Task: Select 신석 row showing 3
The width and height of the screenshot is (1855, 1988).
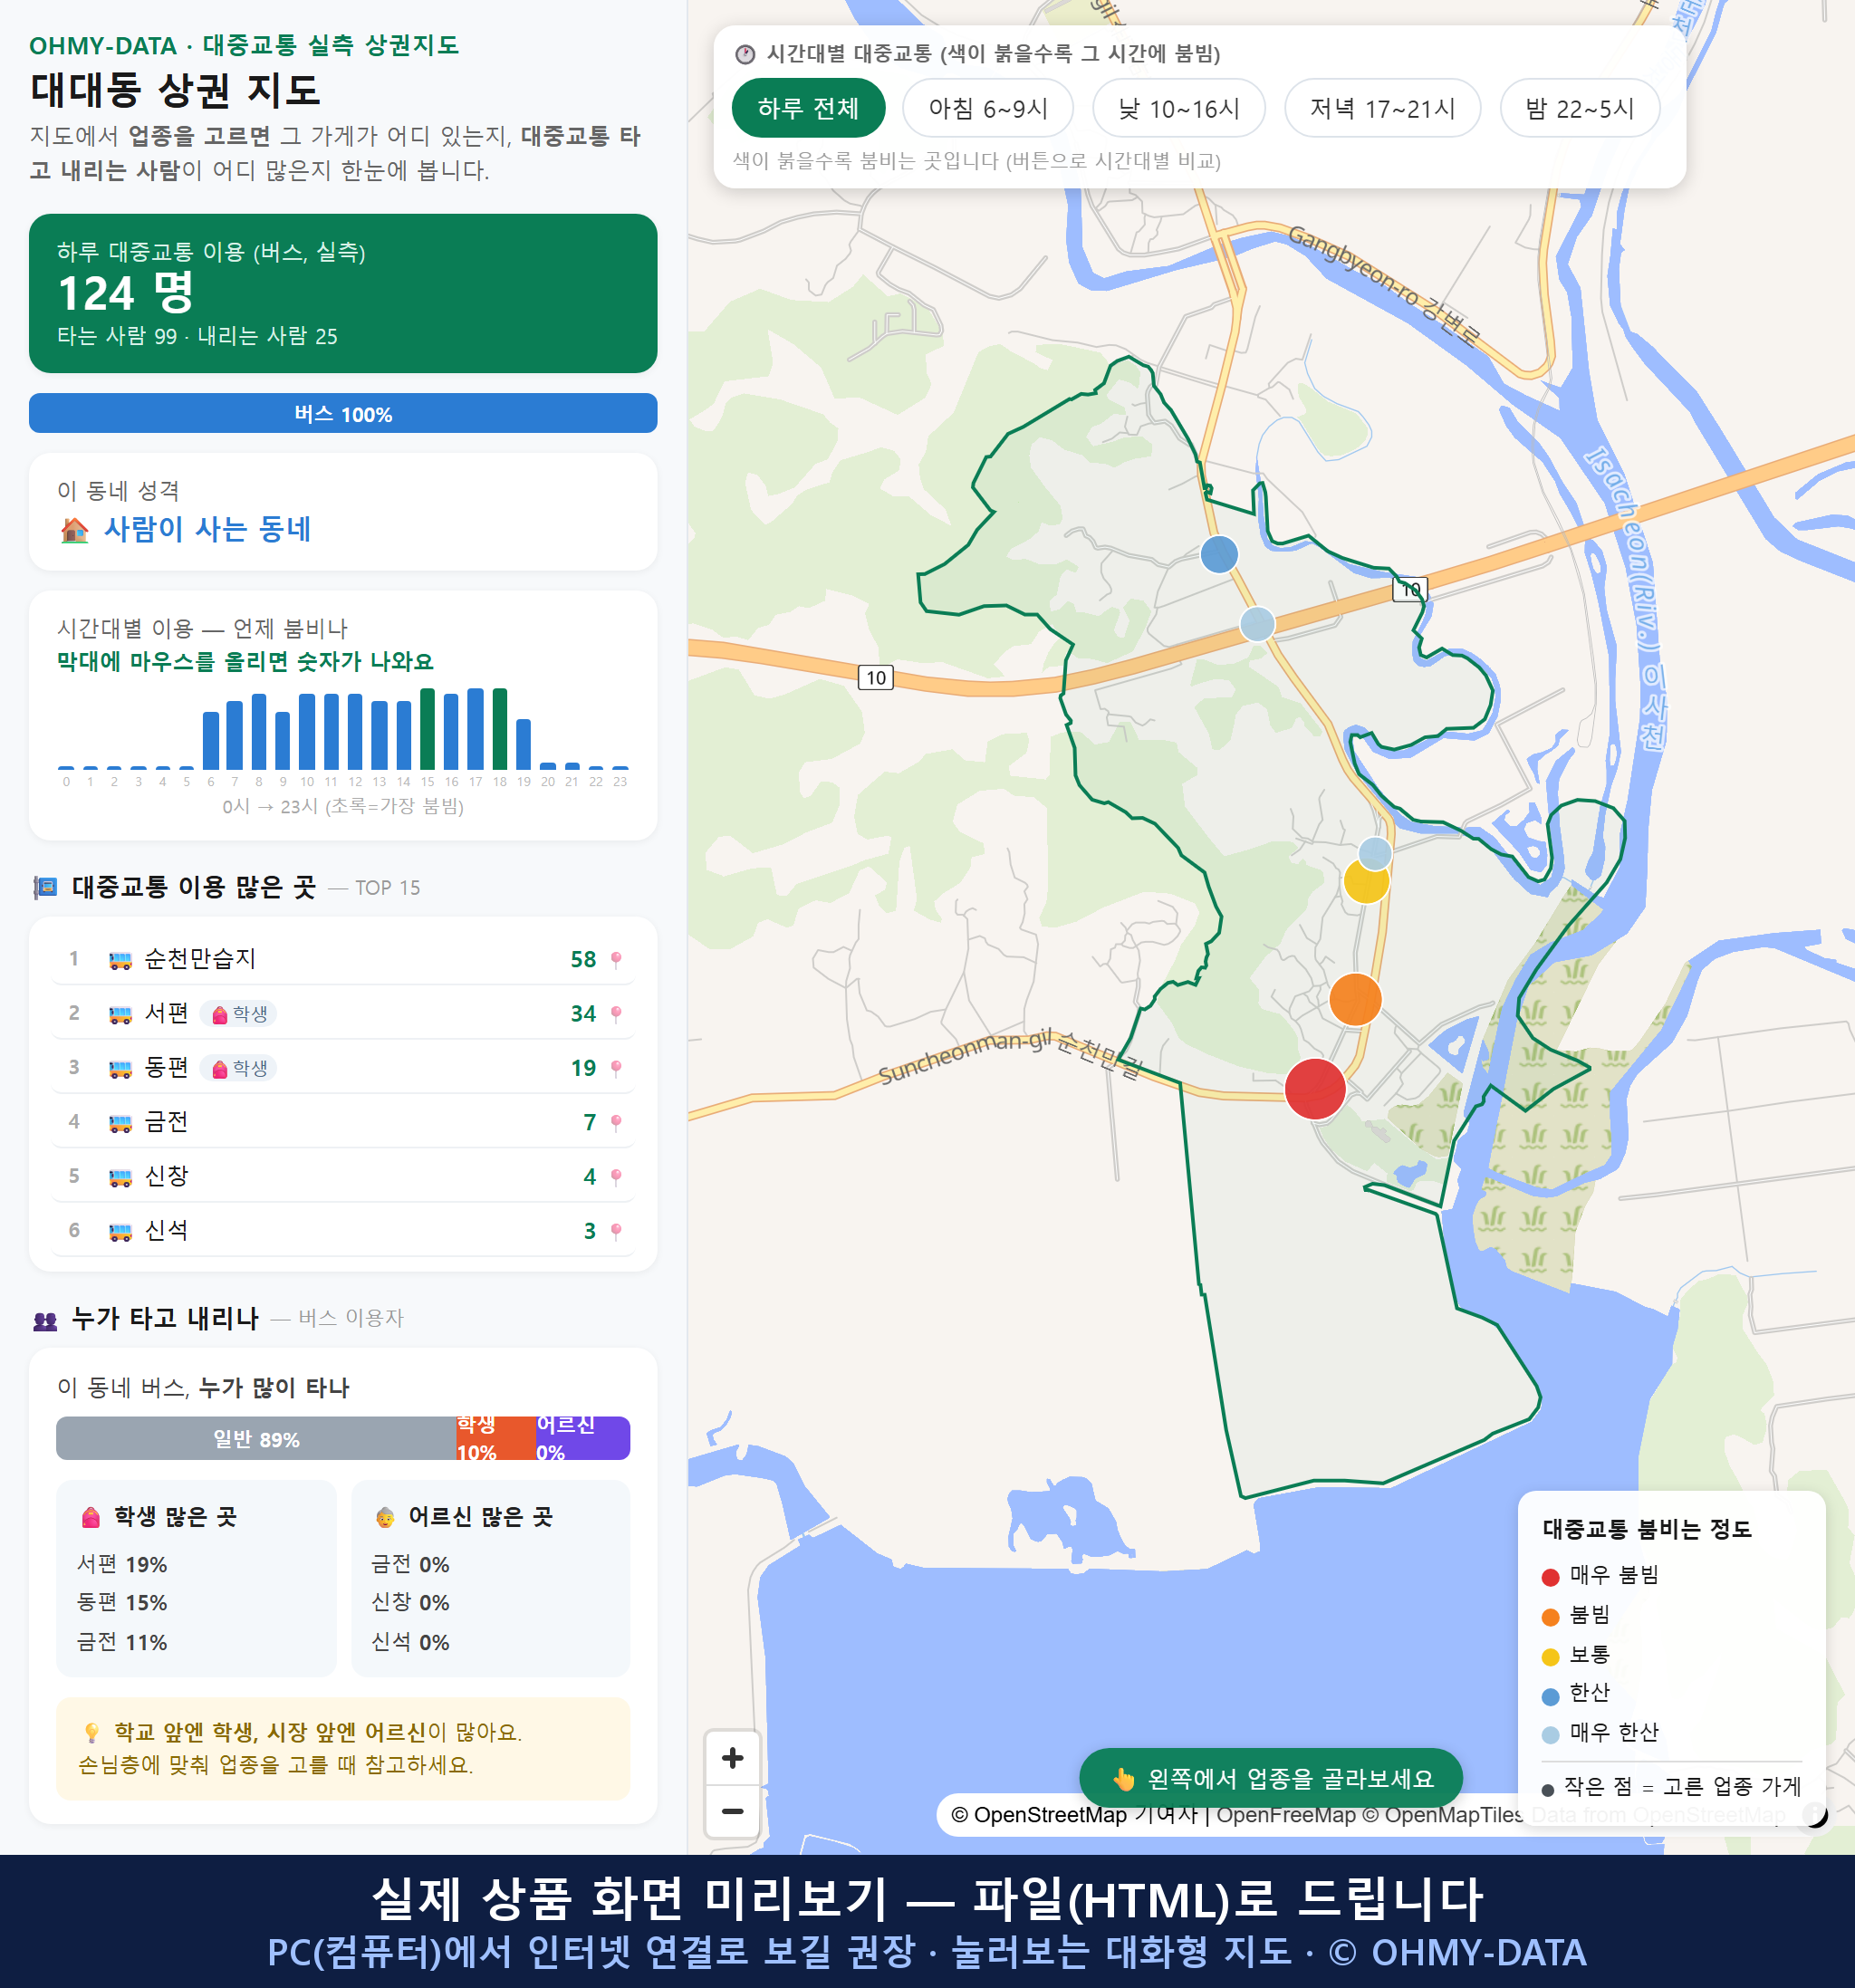Action: click(343, 1231)
